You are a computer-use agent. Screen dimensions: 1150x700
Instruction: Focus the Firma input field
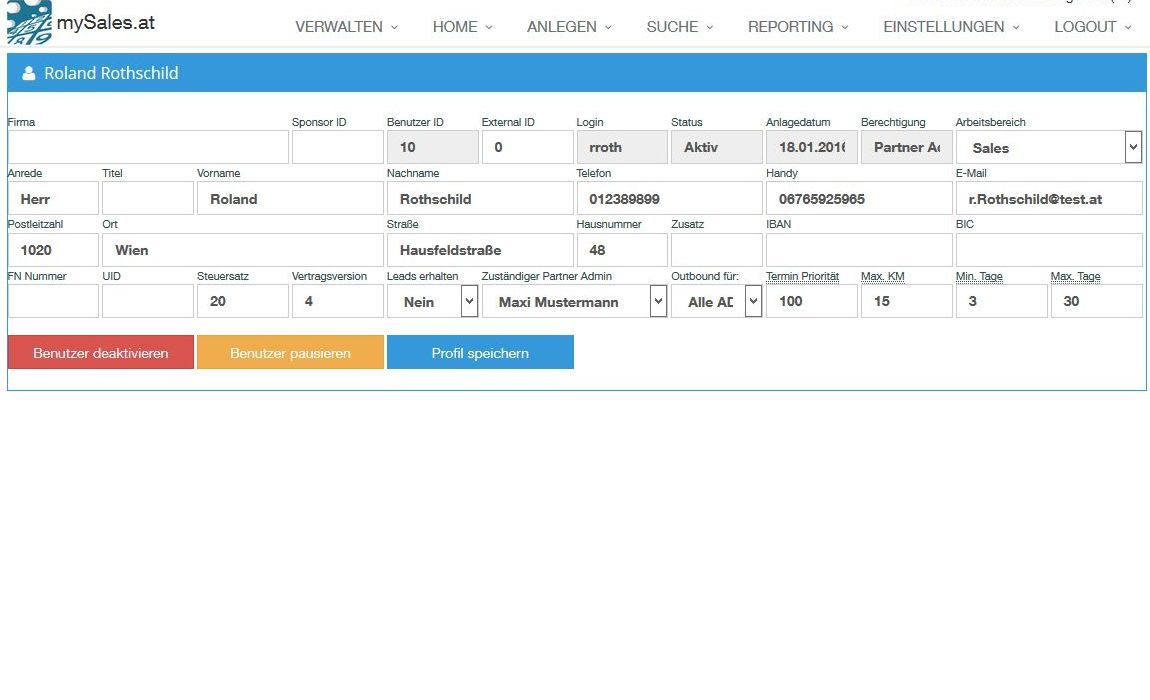tap(148, 147)
